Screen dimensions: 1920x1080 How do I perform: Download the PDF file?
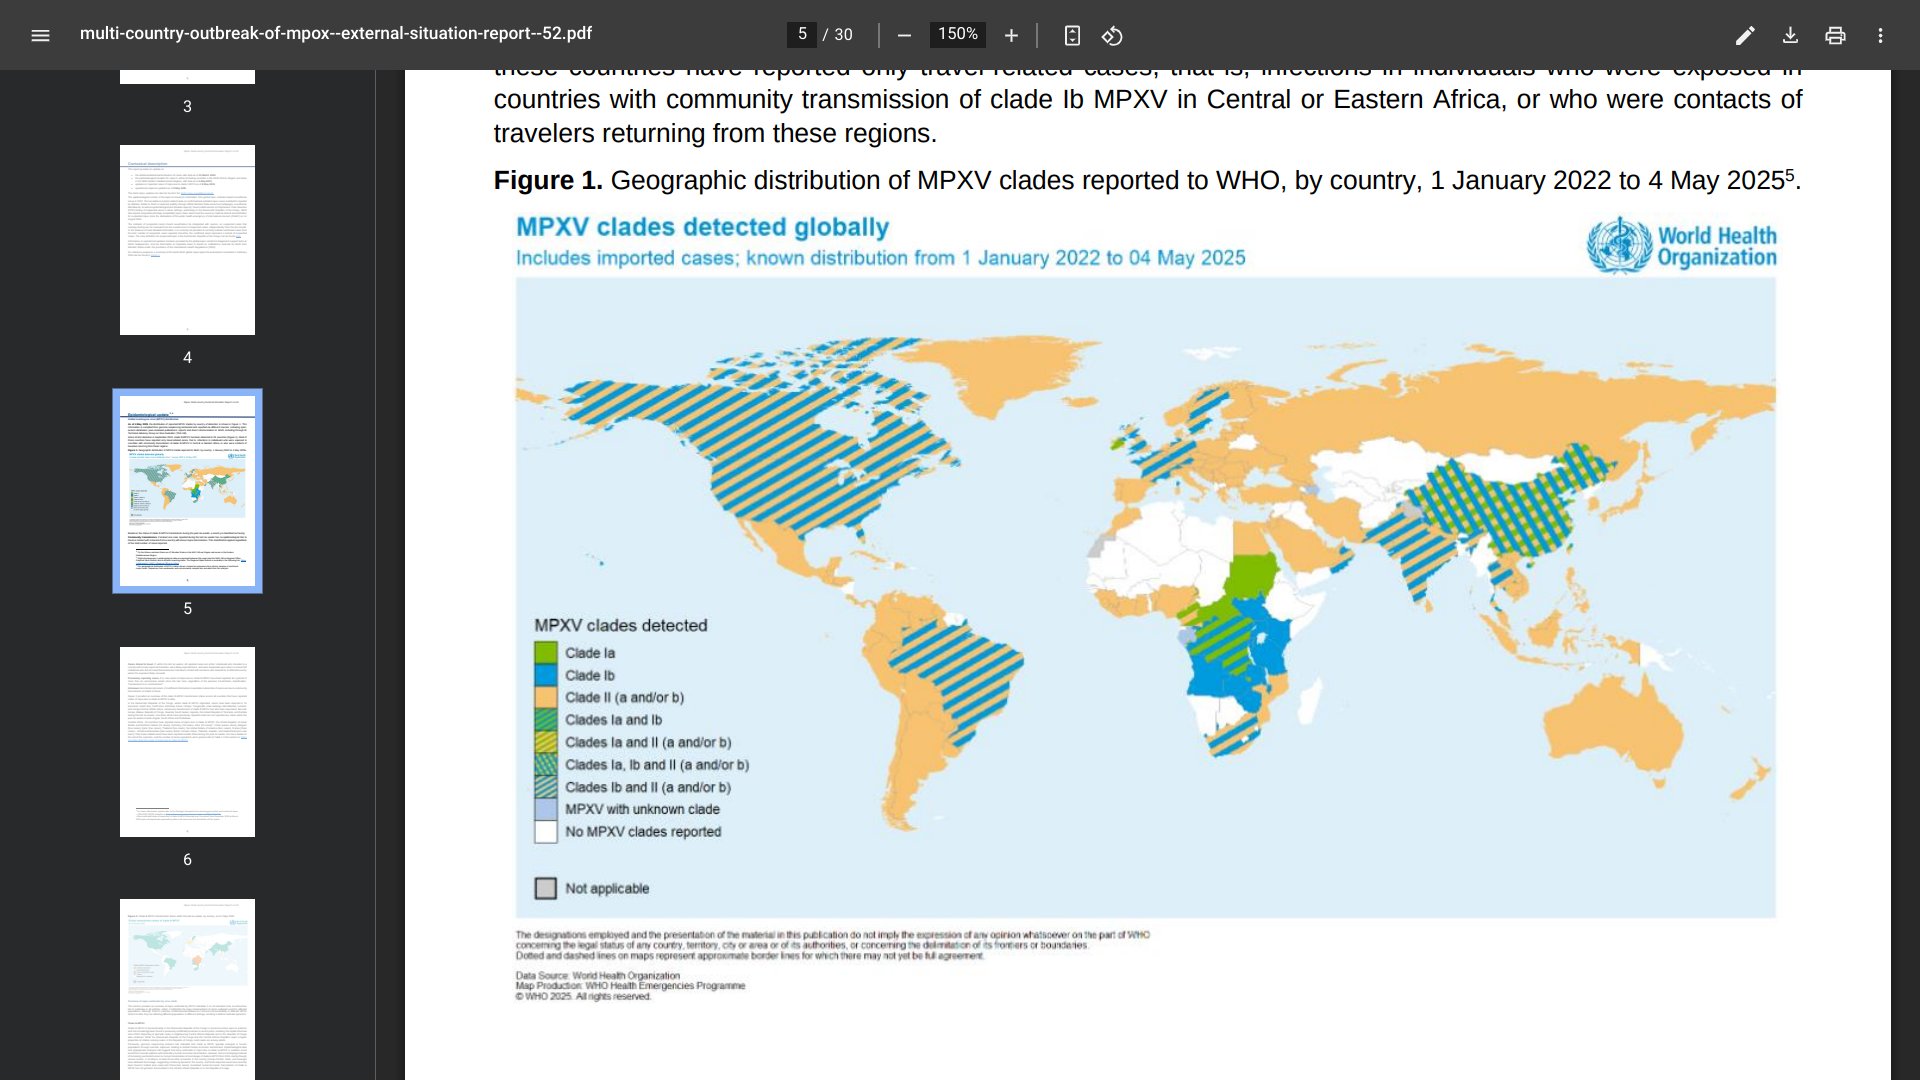[1790, 35]
